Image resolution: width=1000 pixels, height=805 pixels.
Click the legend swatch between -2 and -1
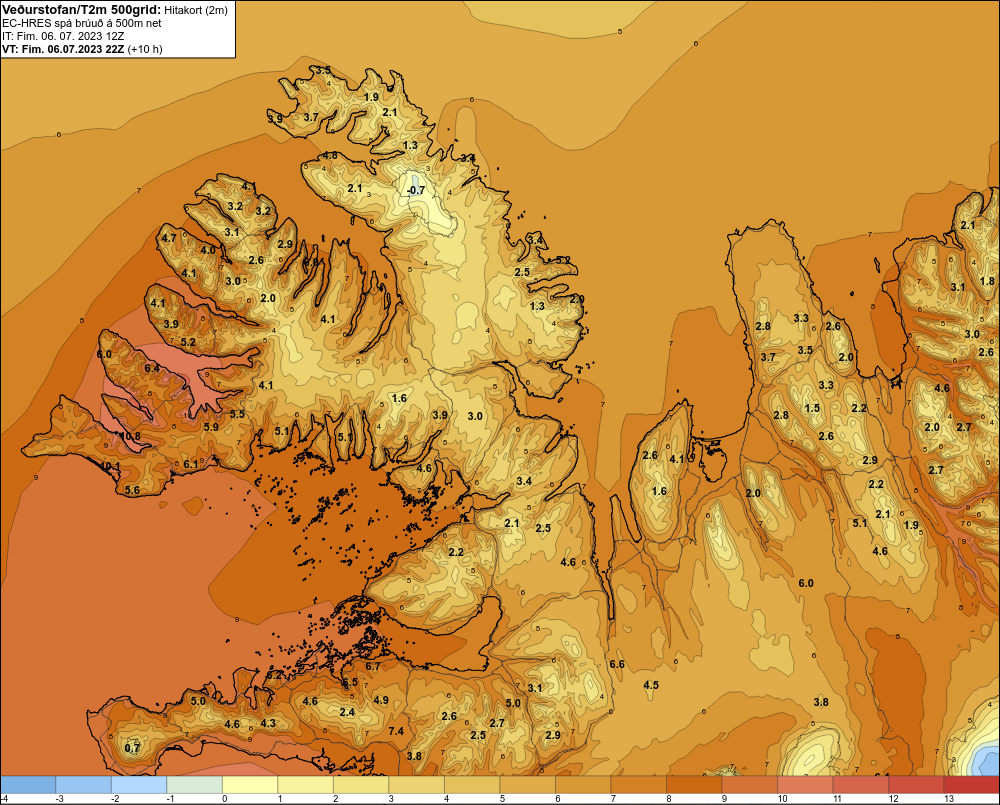click(x=139, y=784)
